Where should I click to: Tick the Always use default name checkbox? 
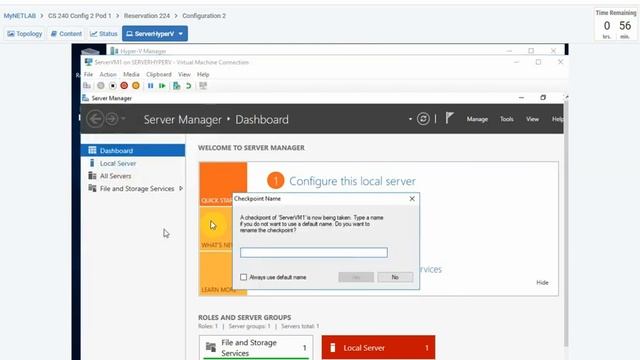(244, 277)
